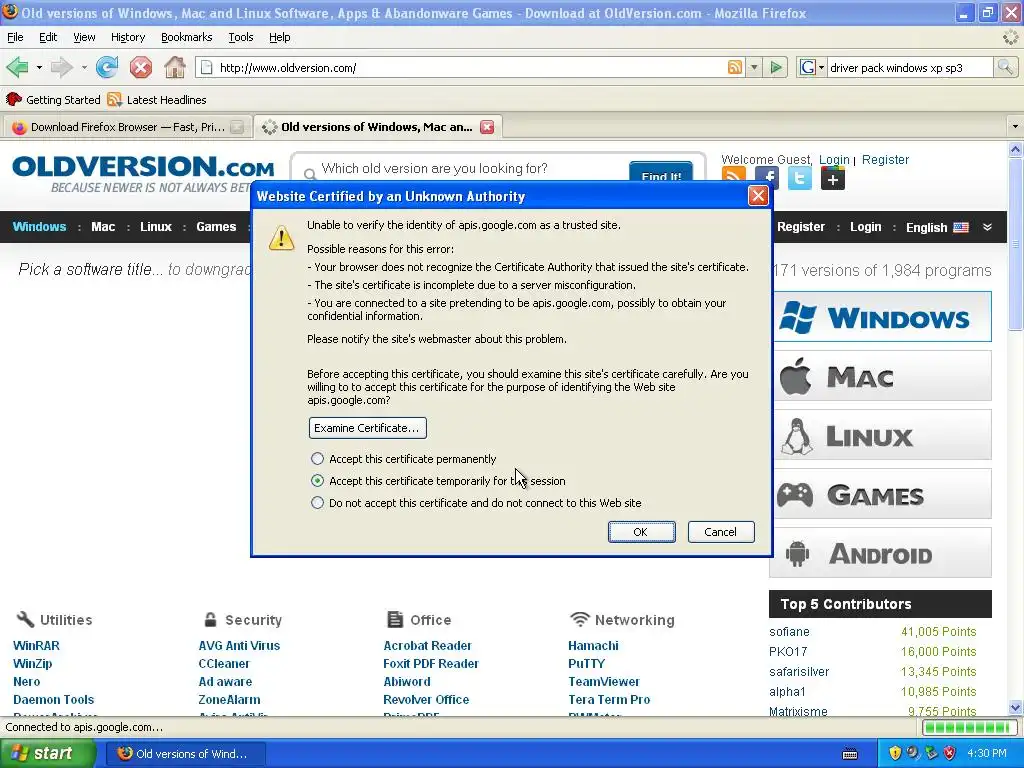Click the Firefox taskbar window button
Viewport: 1024px width, 768px height.
point(185,754)
